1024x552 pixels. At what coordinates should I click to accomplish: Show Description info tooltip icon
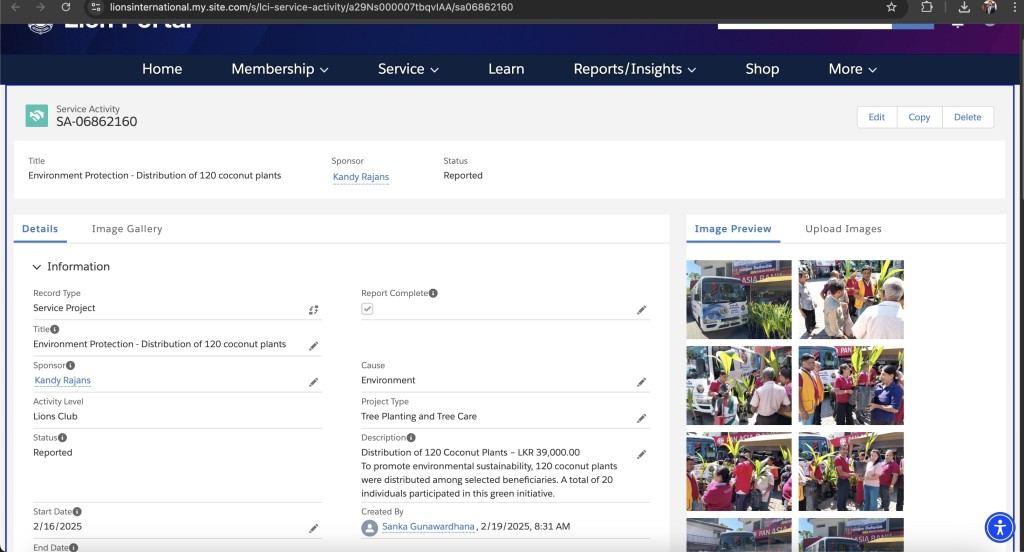[411, 438]
